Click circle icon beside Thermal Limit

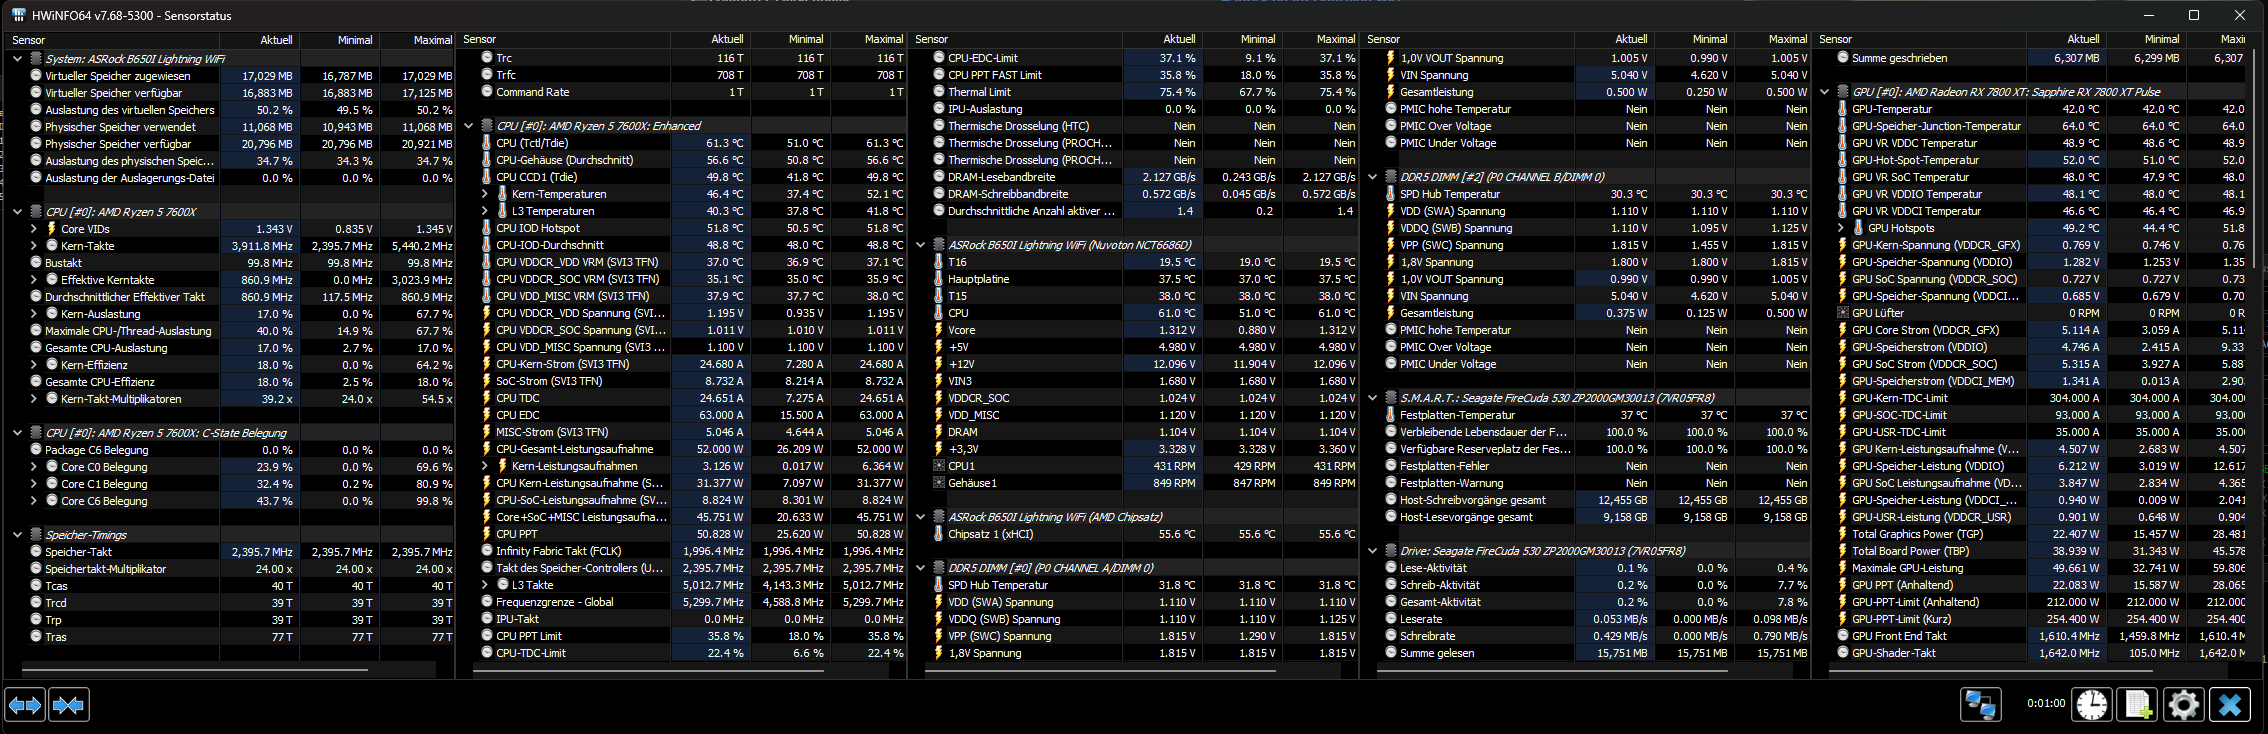click(x=939, y=92)
